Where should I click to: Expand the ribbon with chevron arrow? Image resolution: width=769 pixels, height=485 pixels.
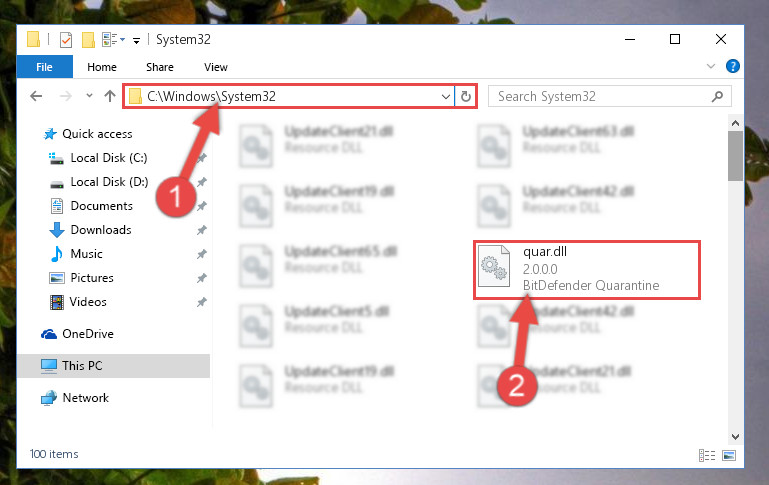(x=710, y=66)
